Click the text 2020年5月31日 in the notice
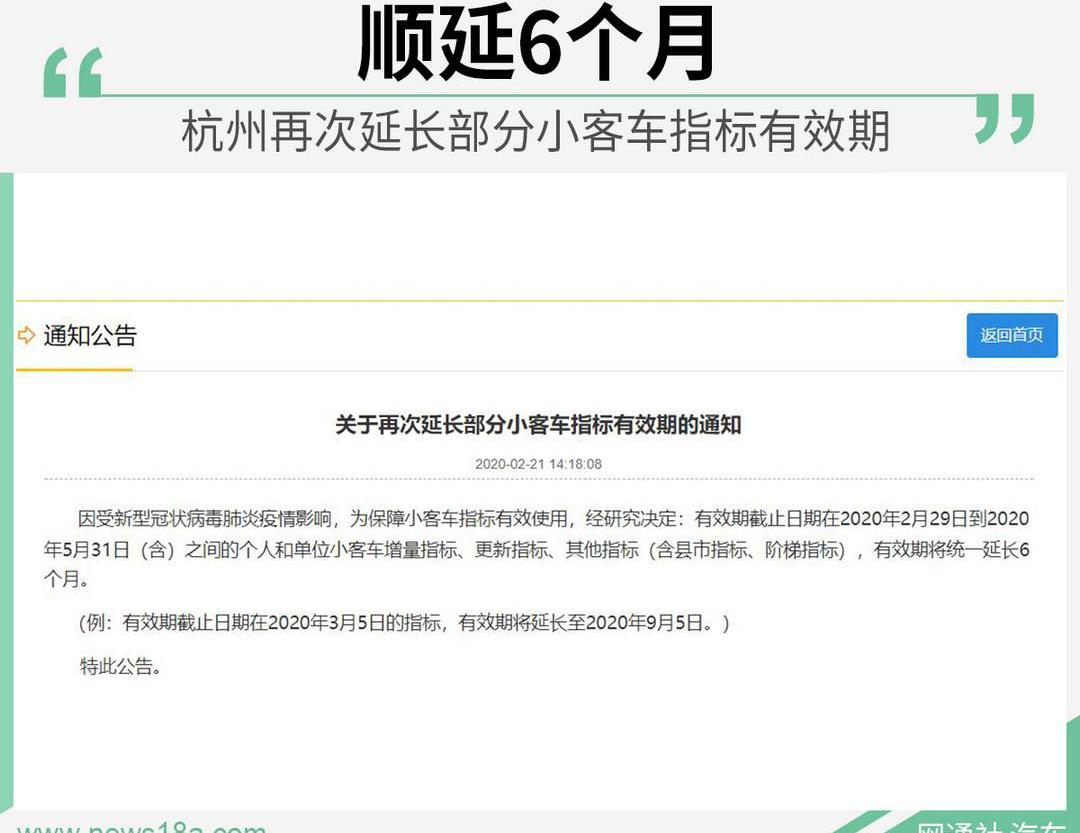1080x833 pixels. coord(88,549)
